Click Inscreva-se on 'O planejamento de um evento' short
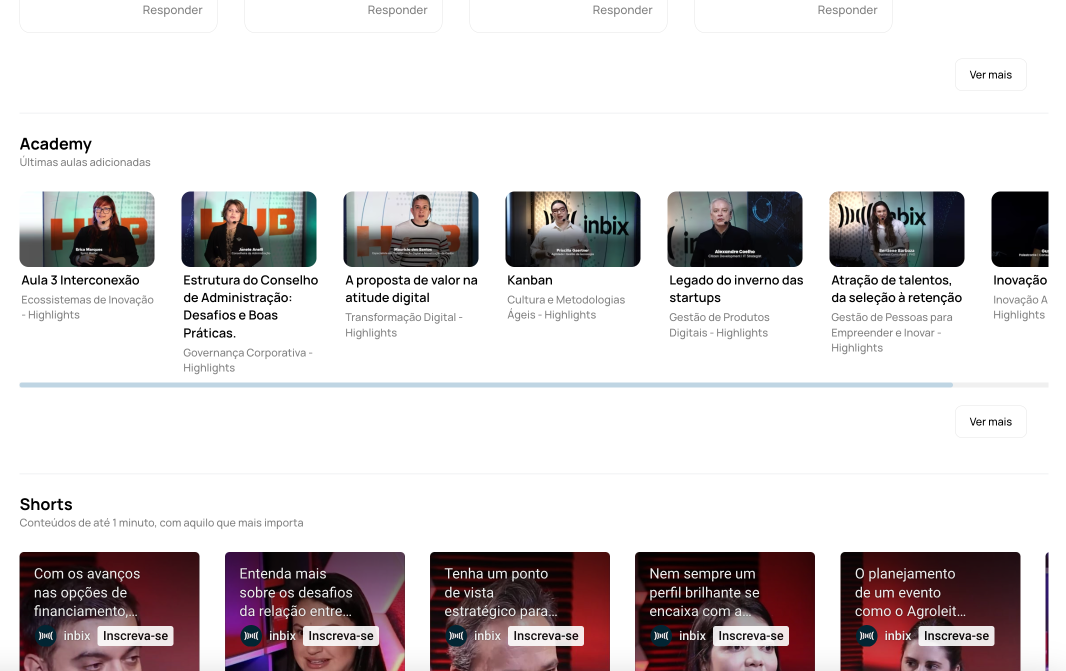1066x671 pixels. (x=956, y=636)
